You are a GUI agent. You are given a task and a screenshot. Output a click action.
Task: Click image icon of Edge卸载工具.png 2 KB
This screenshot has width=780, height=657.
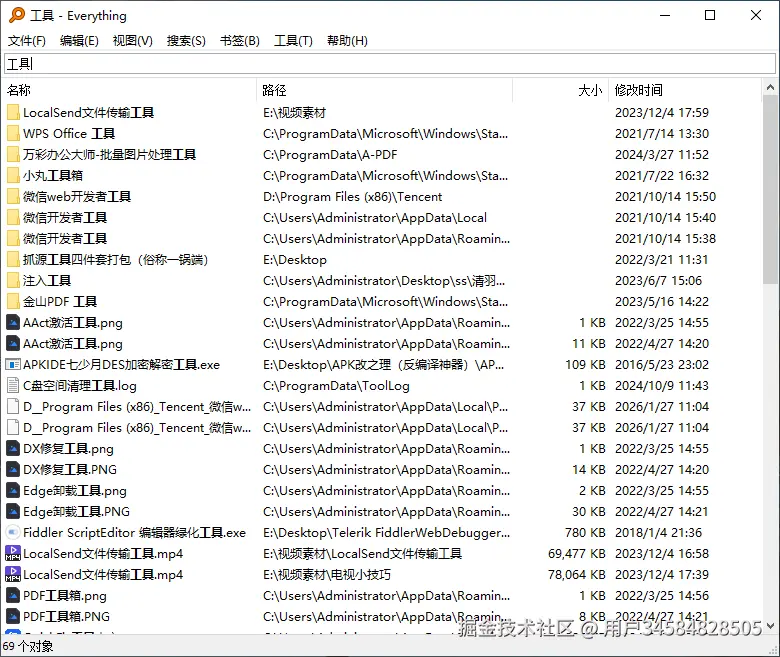[13, 490]
